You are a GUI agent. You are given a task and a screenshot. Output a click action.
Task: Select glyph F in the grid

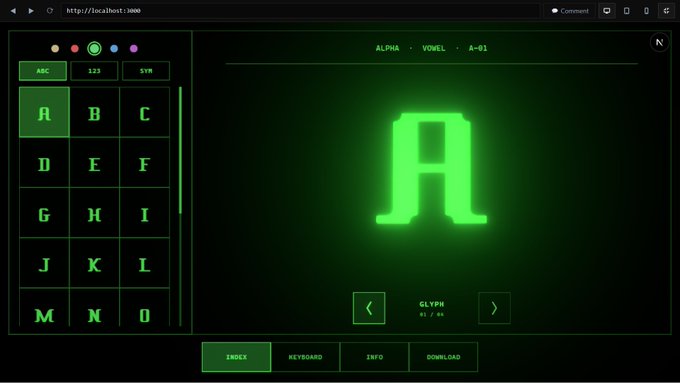pos(145,163)
